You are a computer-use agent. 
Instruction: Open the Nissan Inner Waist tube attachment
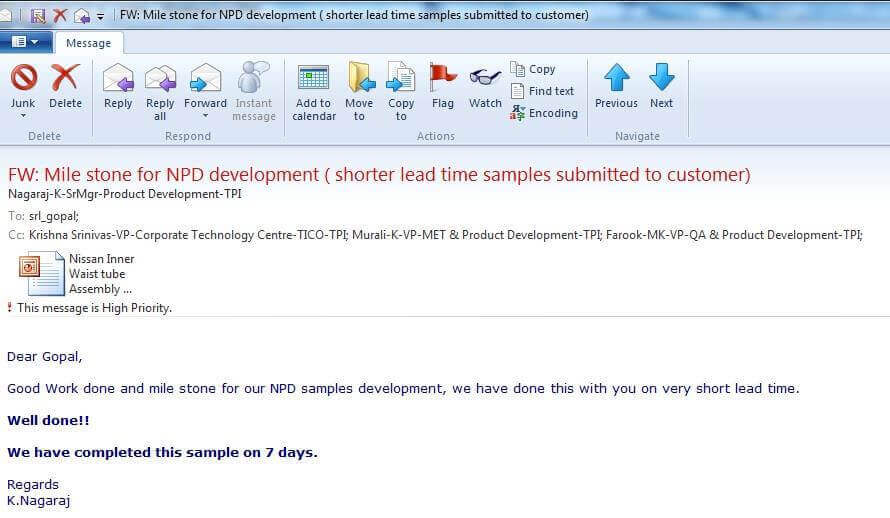coord(77,274)
